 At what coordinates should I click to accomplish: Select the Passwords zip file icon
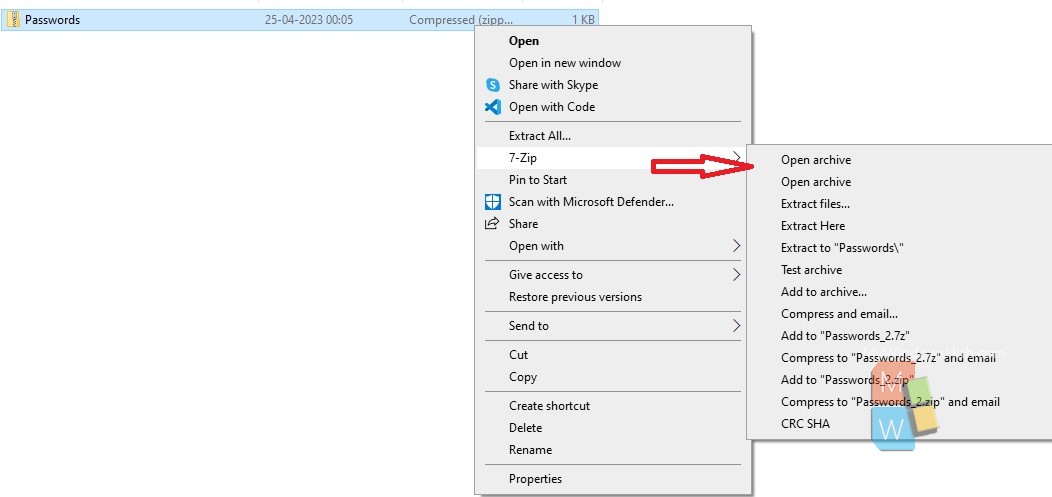(x=13, y=20)
